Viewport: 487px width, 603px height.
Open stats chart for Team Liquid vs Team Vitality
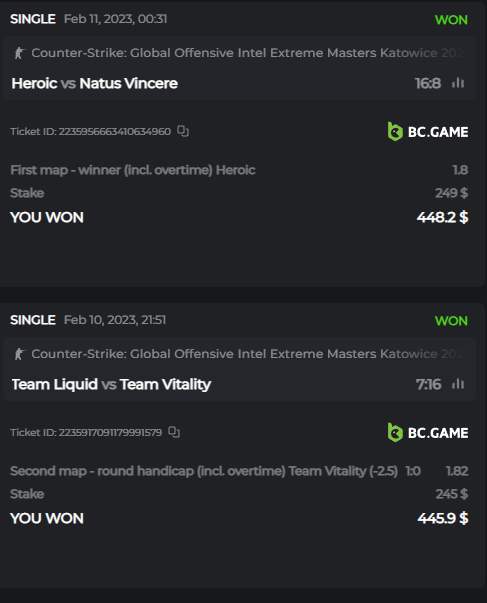pos(458,384)
